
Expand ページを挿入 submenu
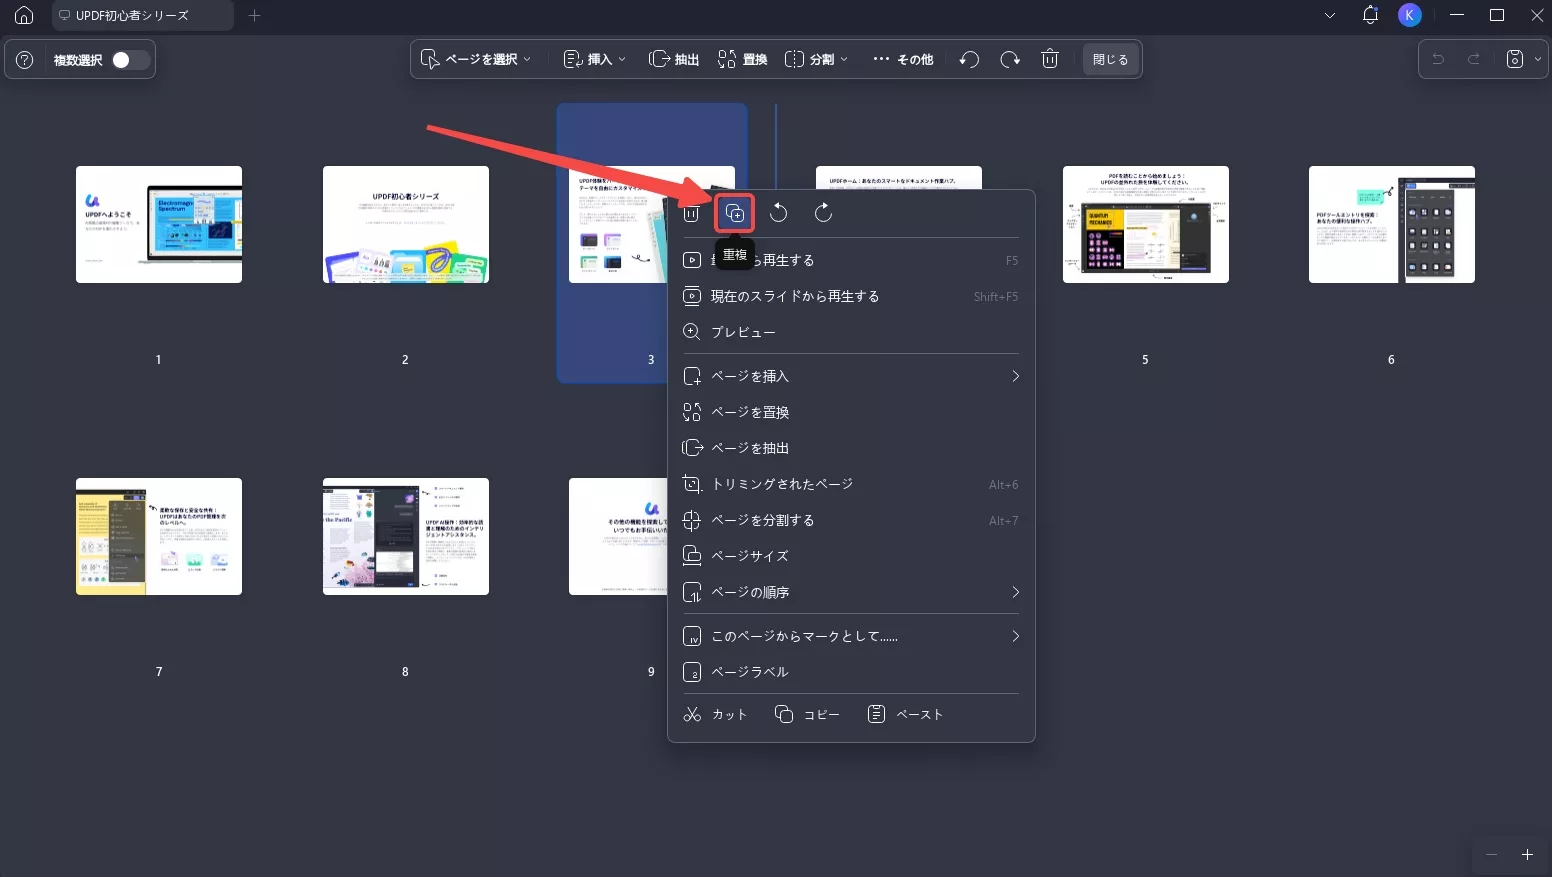[851, 376]
